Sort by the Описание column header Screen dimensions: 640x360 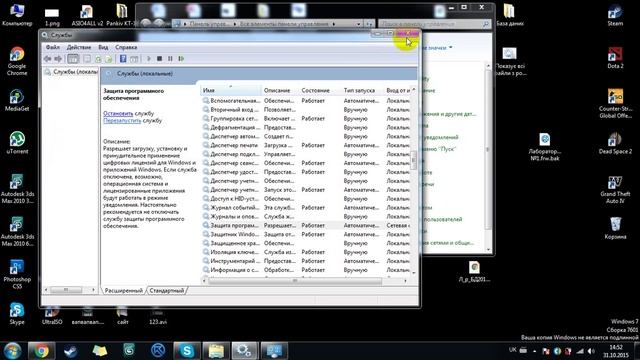[280, 90]
